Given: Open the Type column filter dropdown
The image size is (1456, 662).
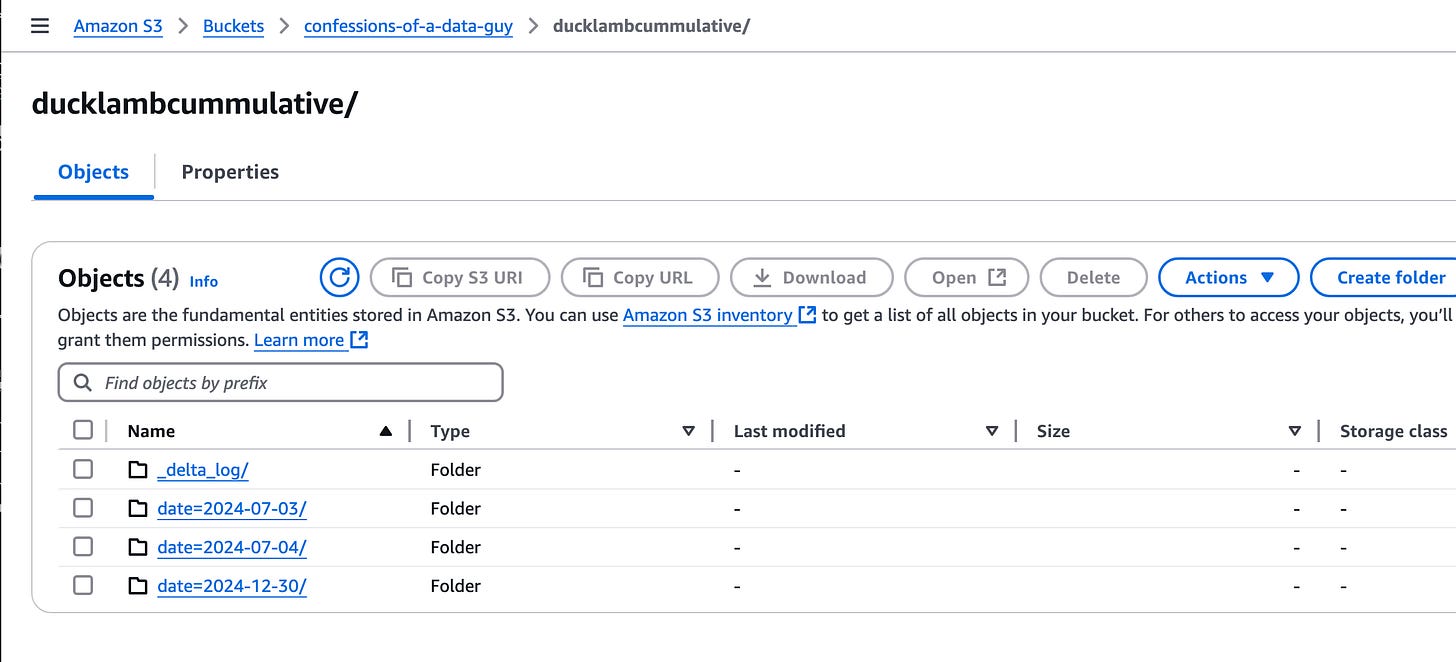Looking at the screenshot, I should coord(688,431).
